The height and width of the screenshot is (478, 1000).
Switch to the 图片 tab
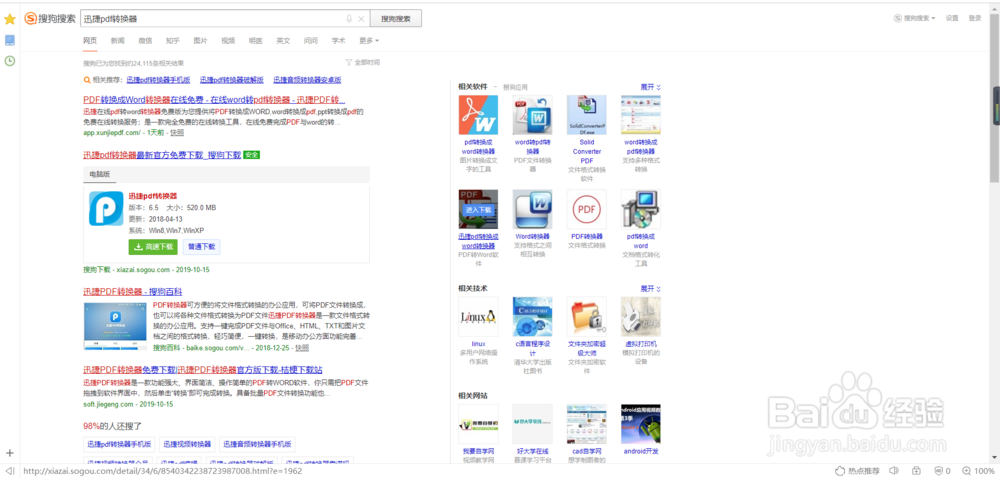tap(200, 41)
